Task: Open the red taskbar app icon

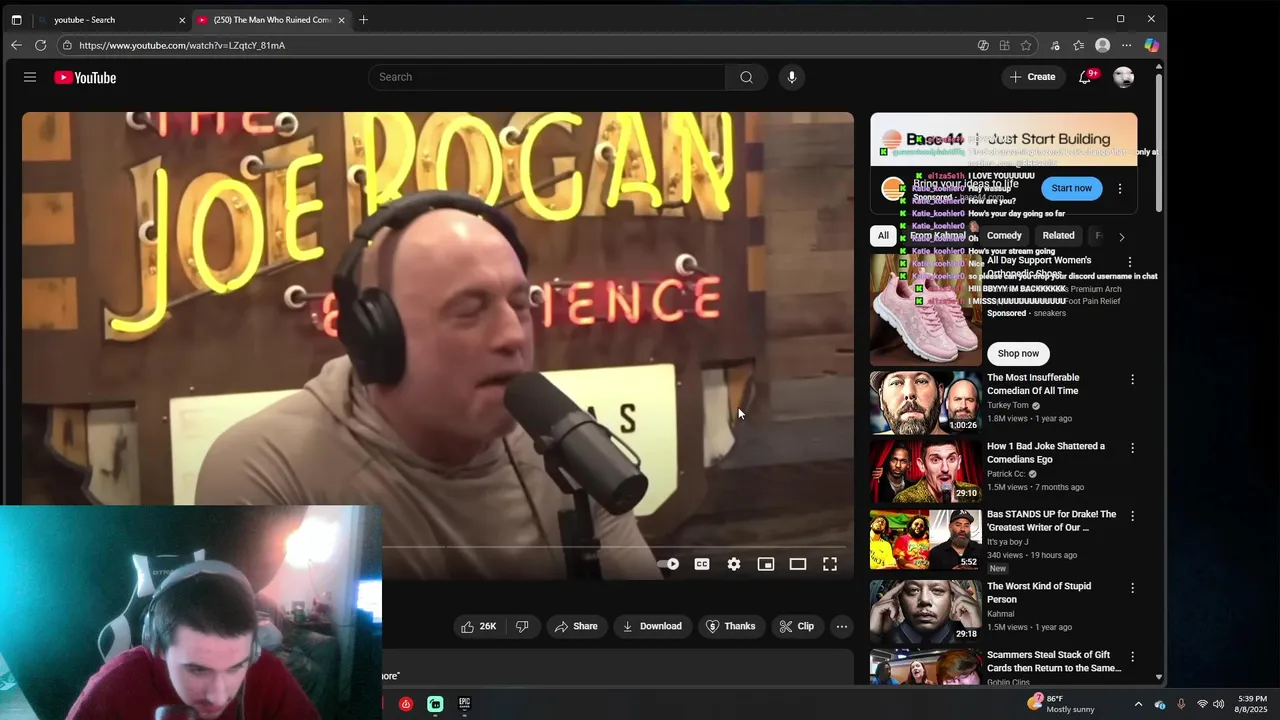Action: pos(405,704)
